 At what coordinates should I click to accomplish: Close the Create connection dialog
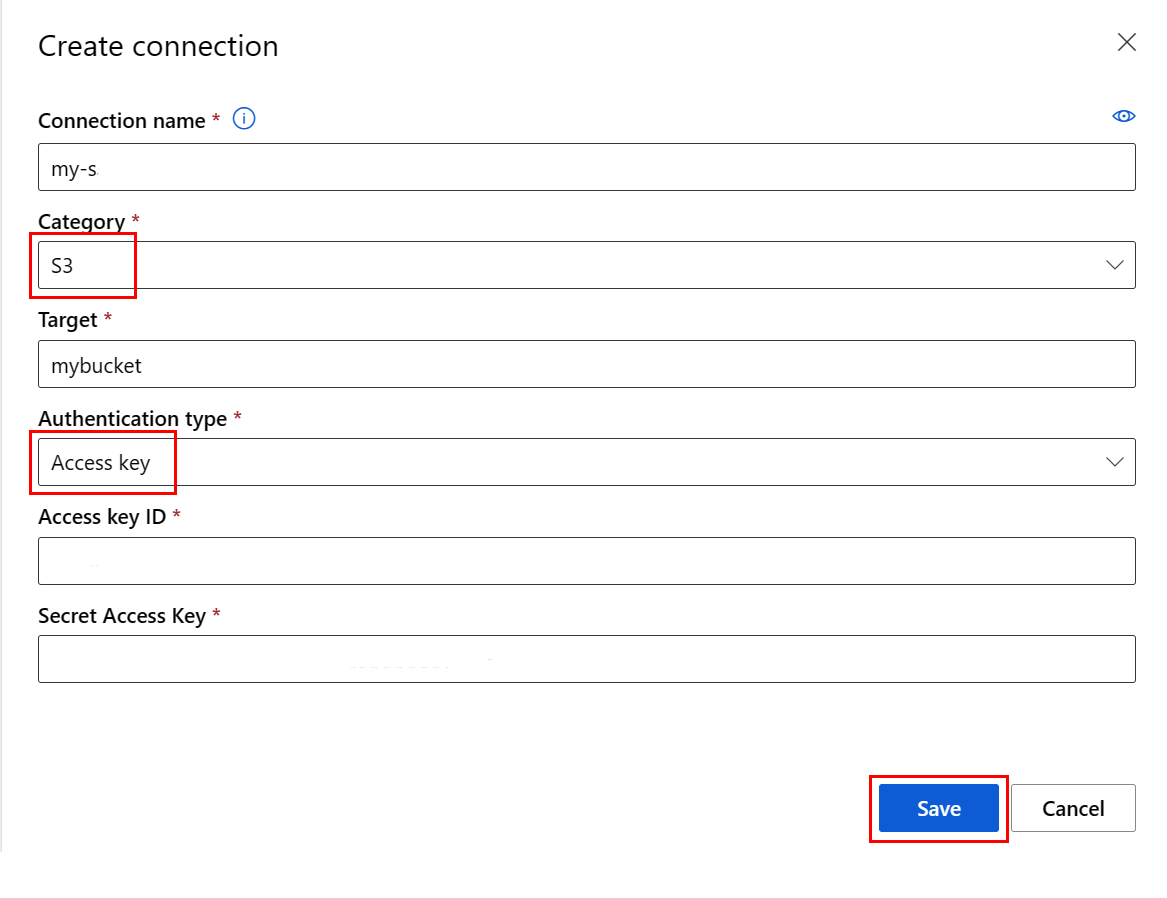[1126, 43]
